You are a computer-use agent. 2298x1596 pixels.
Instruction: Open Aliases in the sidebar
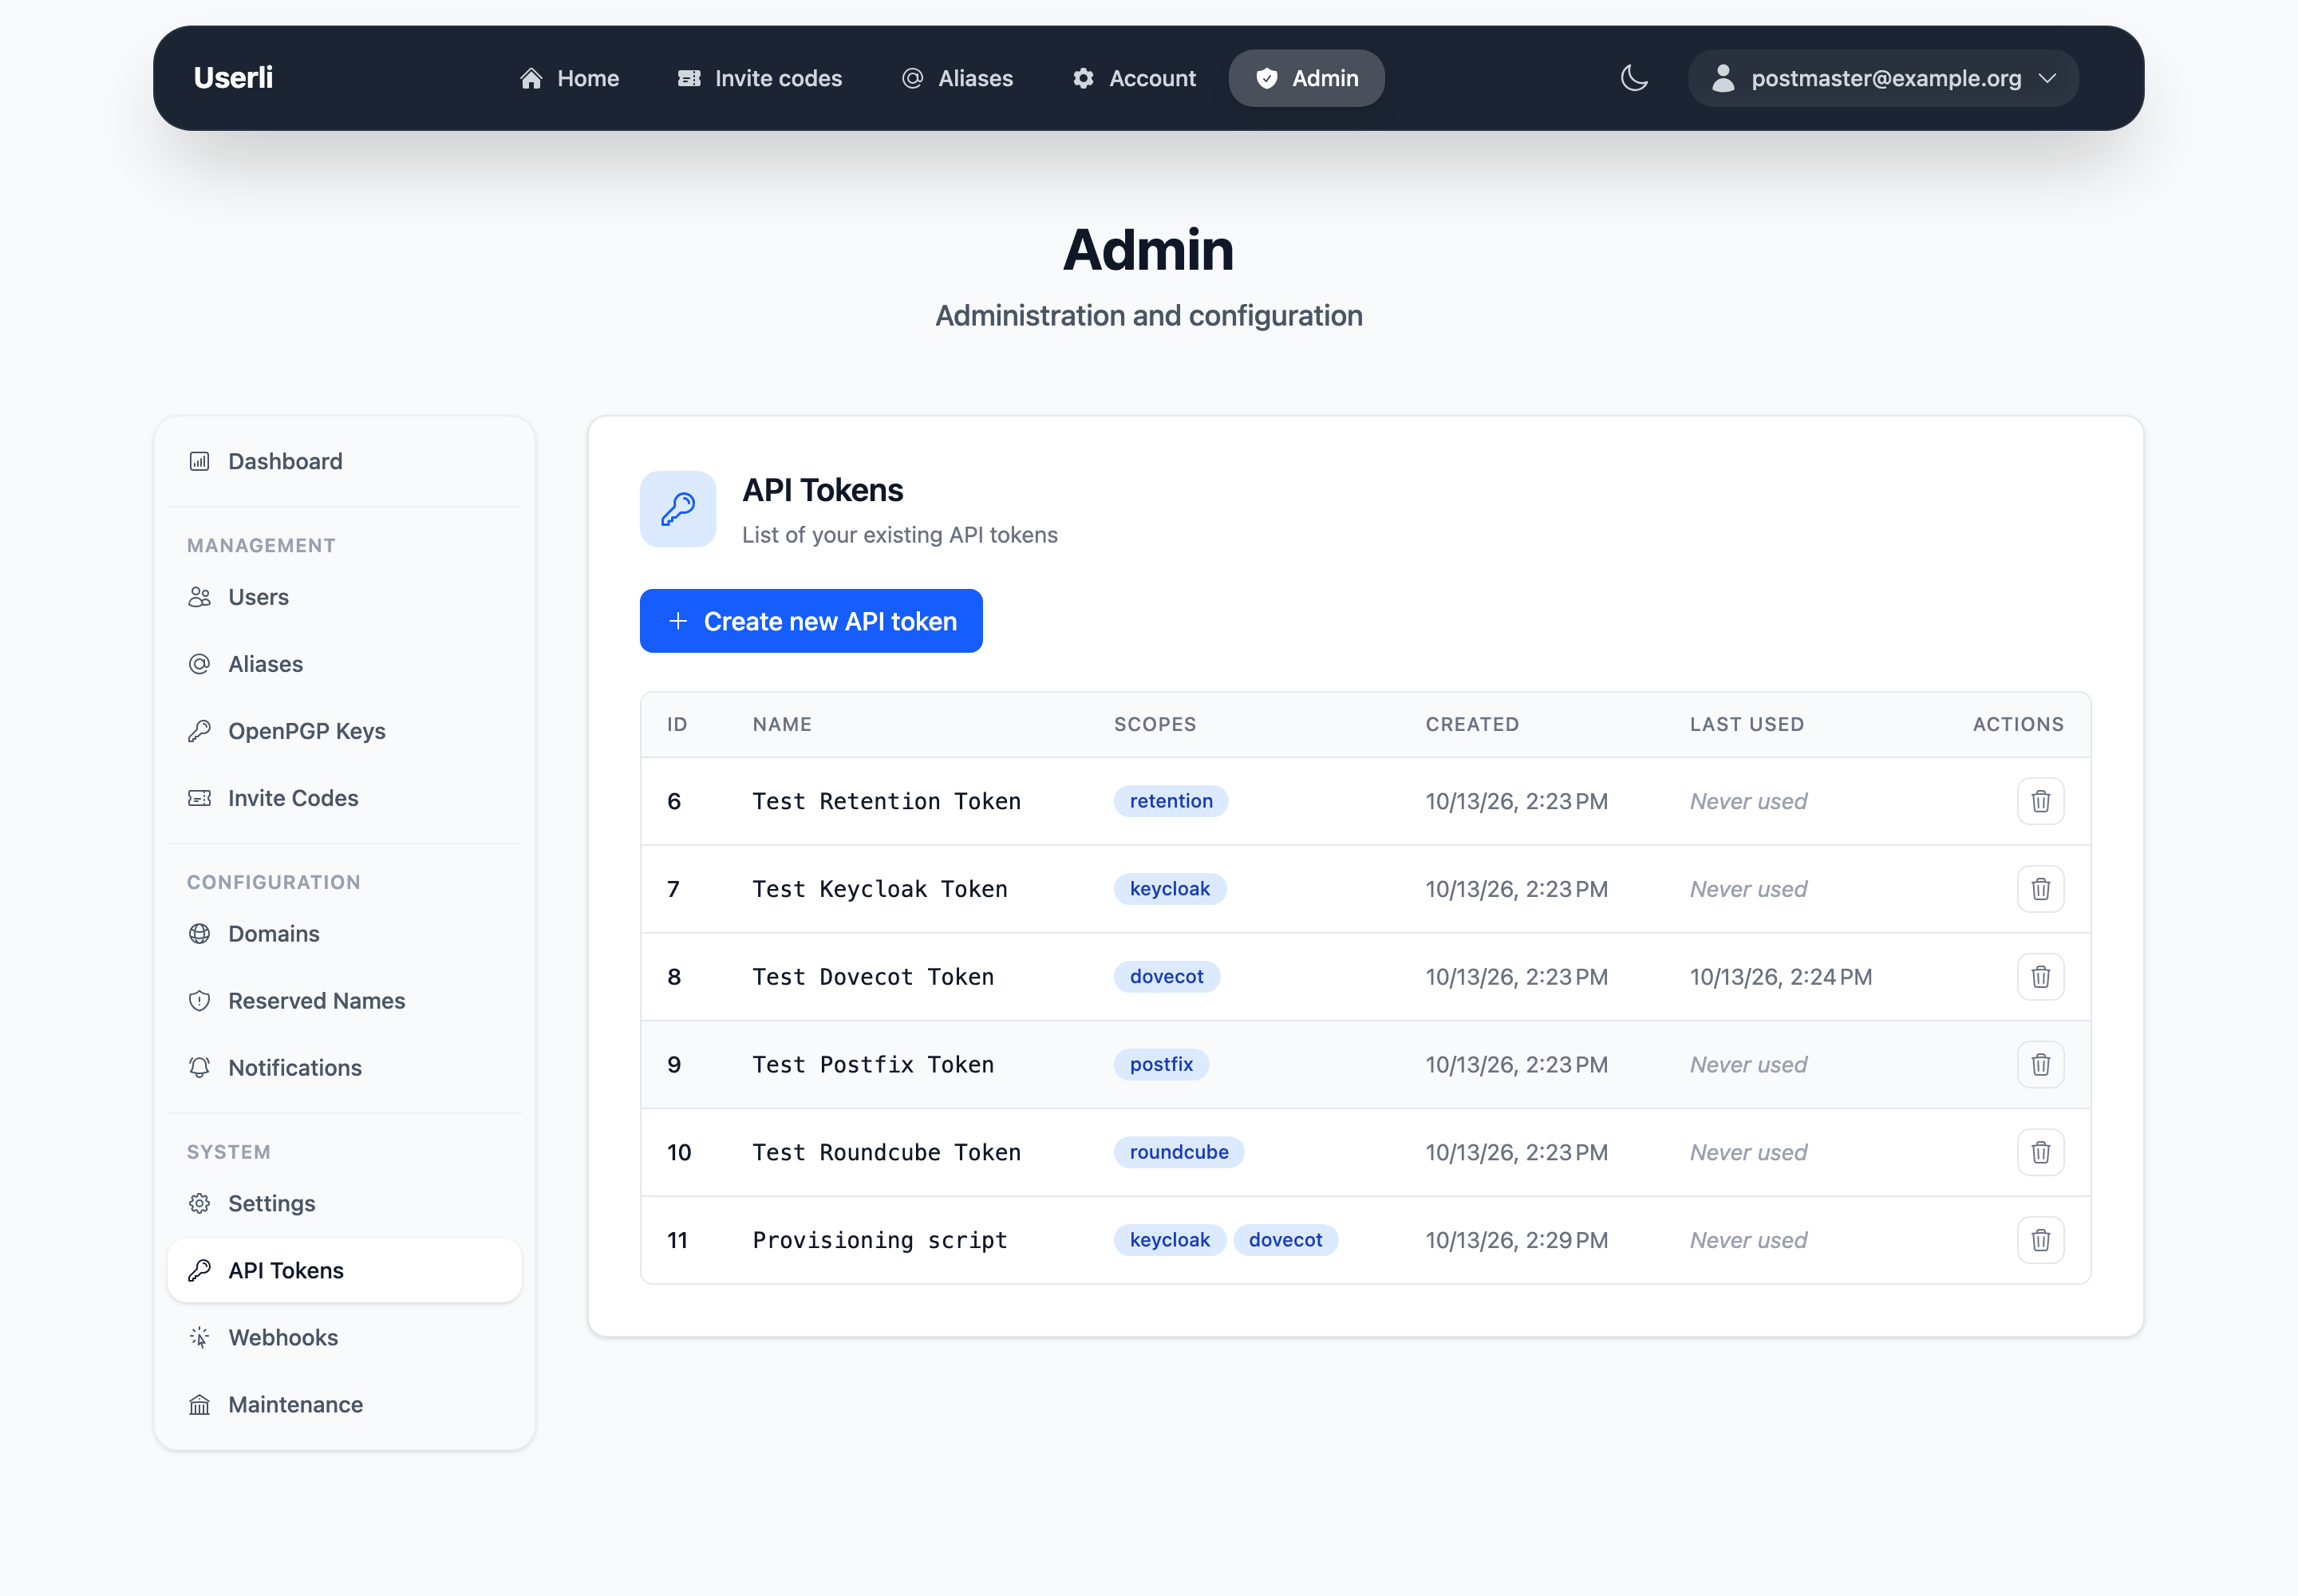345,664
